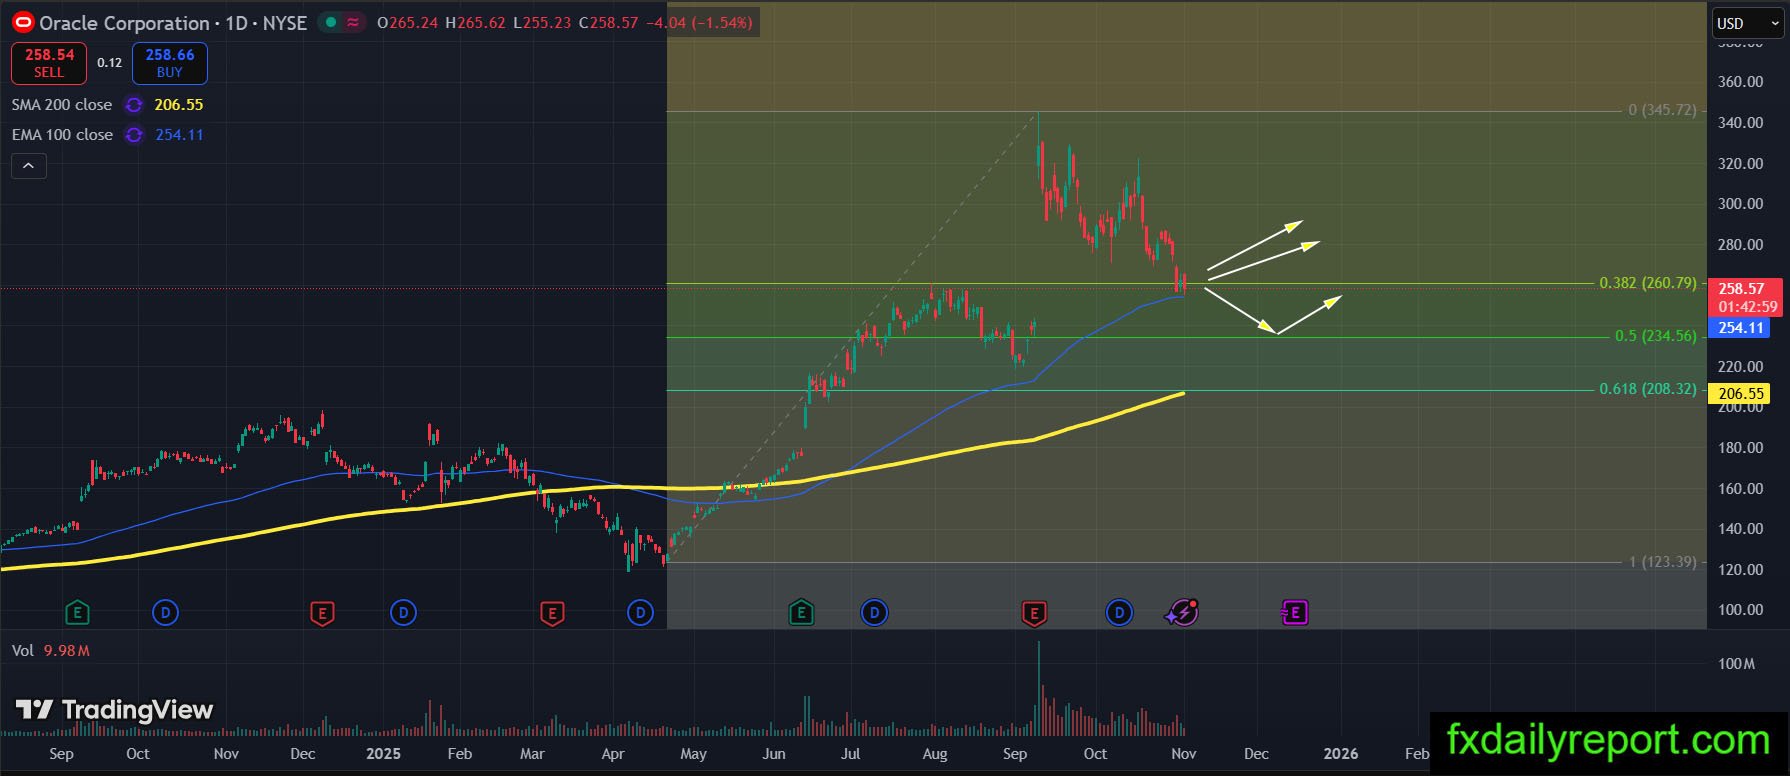1790x776 pixels.
Task: Open the red earnings marker near December 2024
Action: (322, 612)
